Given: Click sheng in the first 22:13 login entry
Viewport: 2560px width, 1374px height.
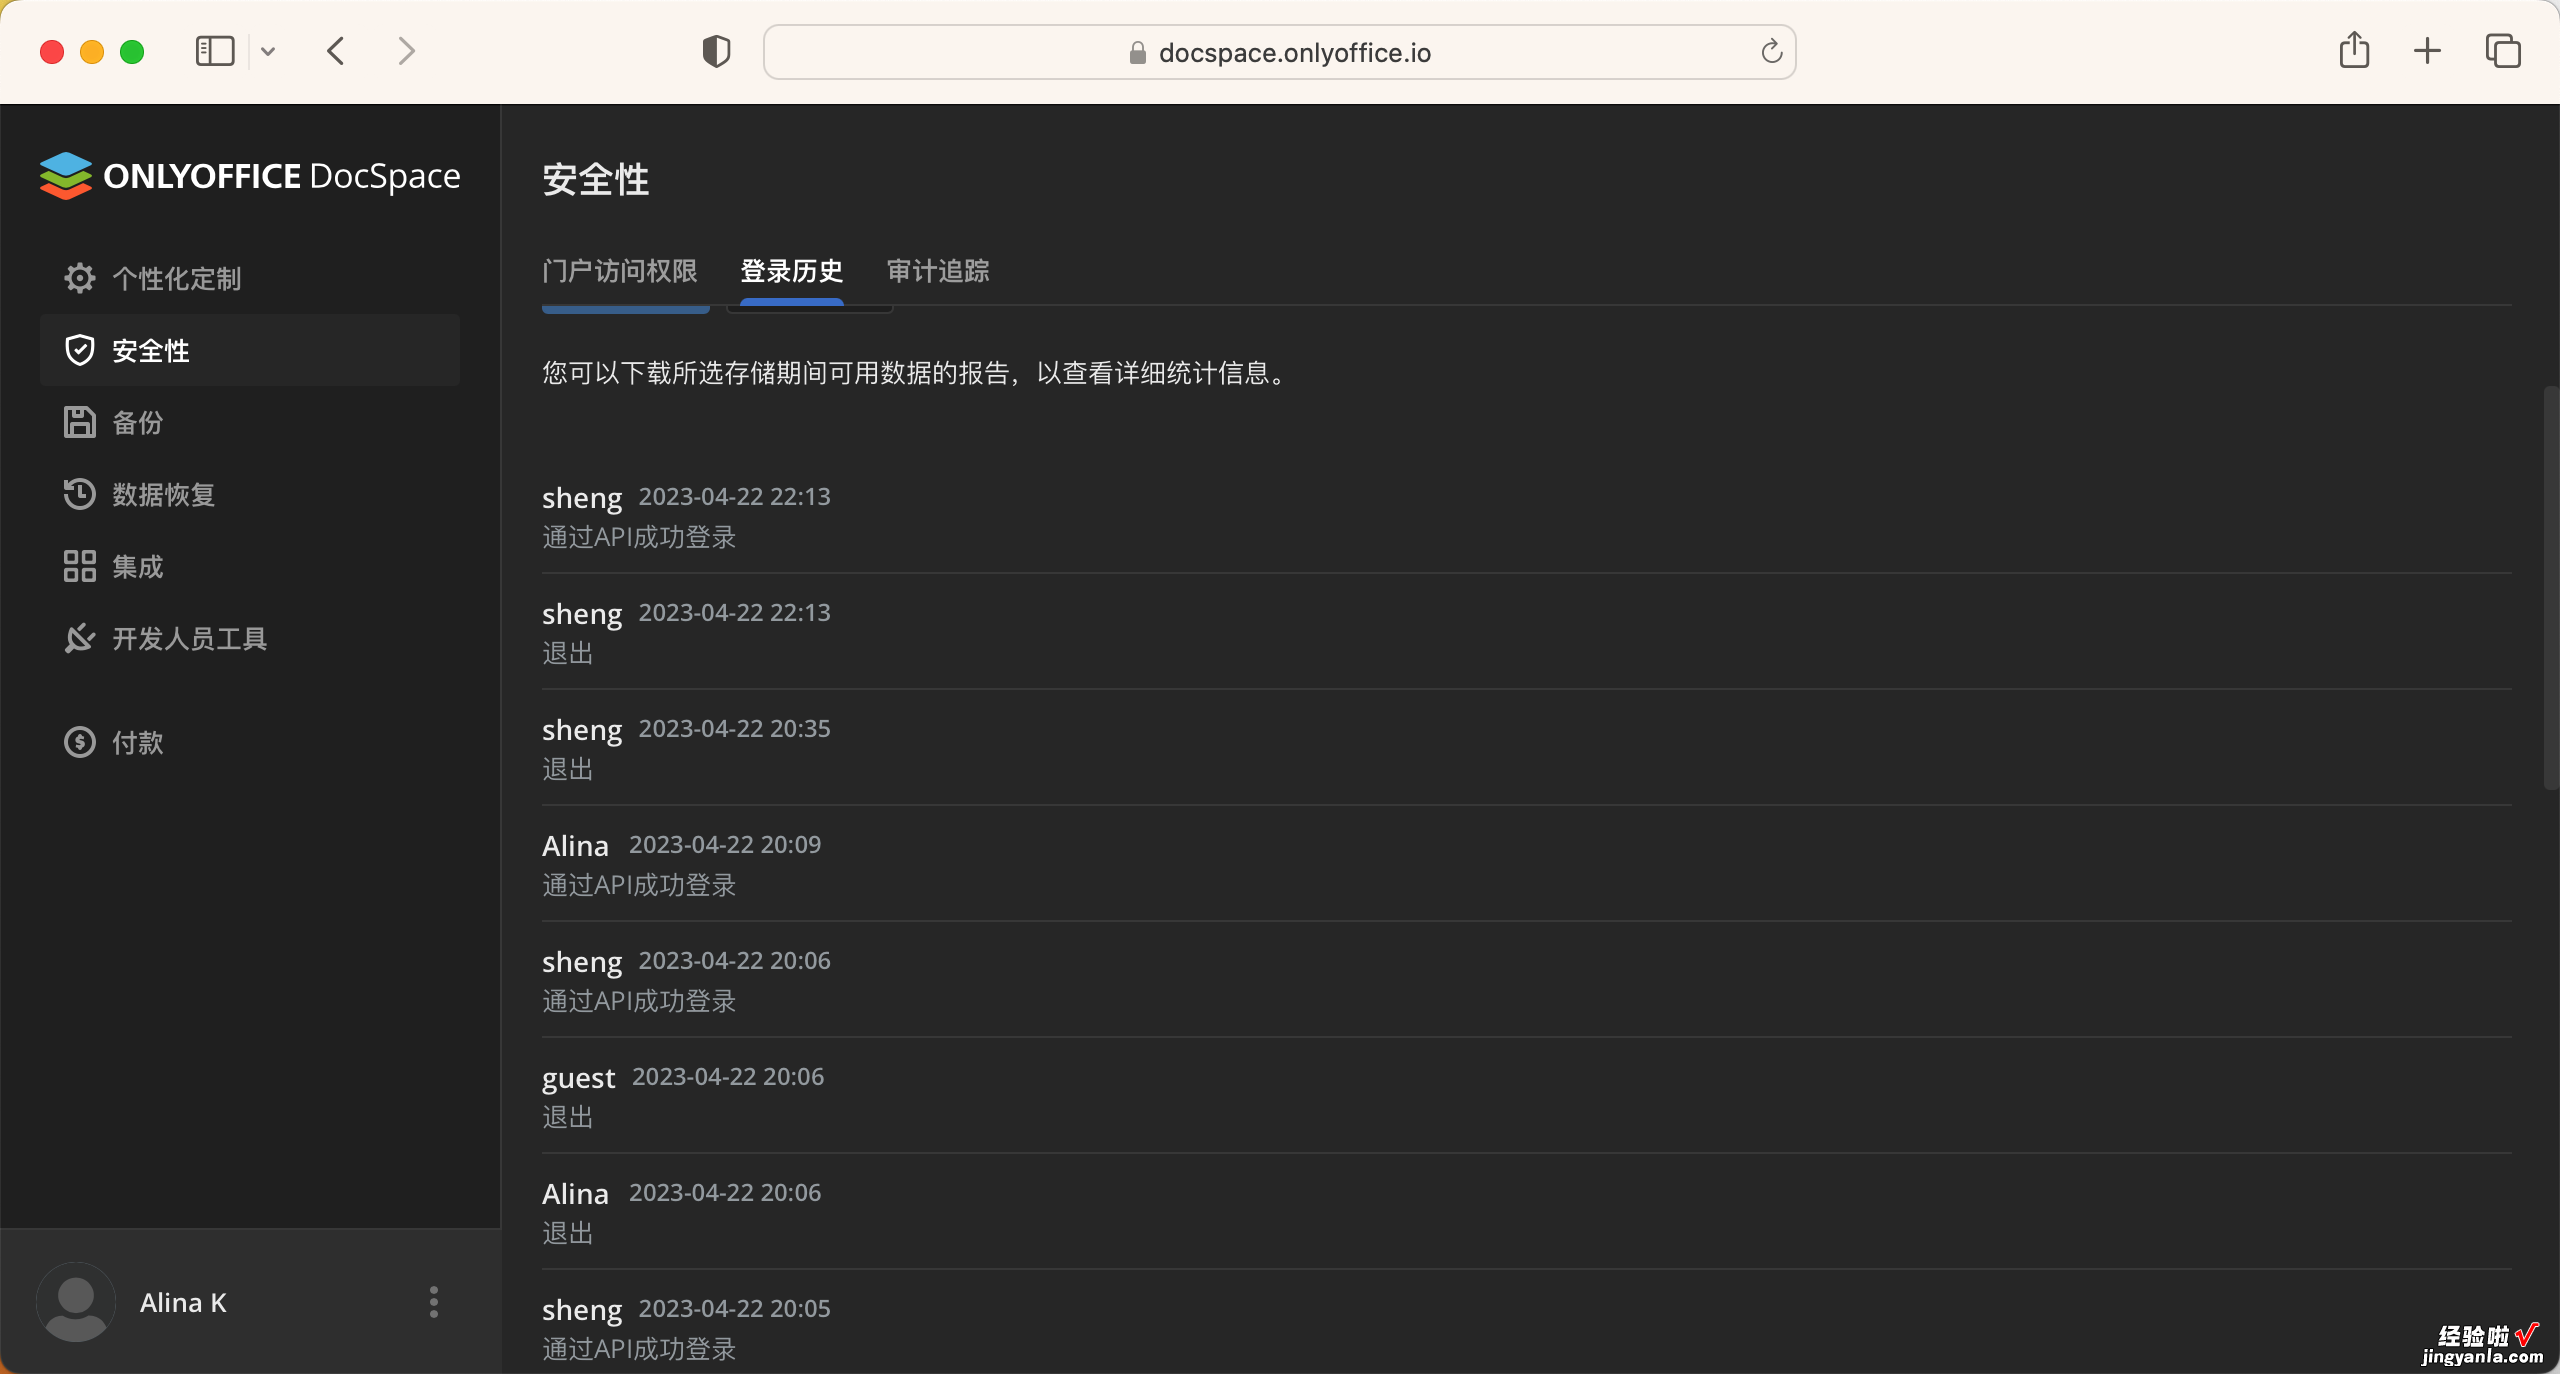Looking at the screenshot, I should point(582,498).
